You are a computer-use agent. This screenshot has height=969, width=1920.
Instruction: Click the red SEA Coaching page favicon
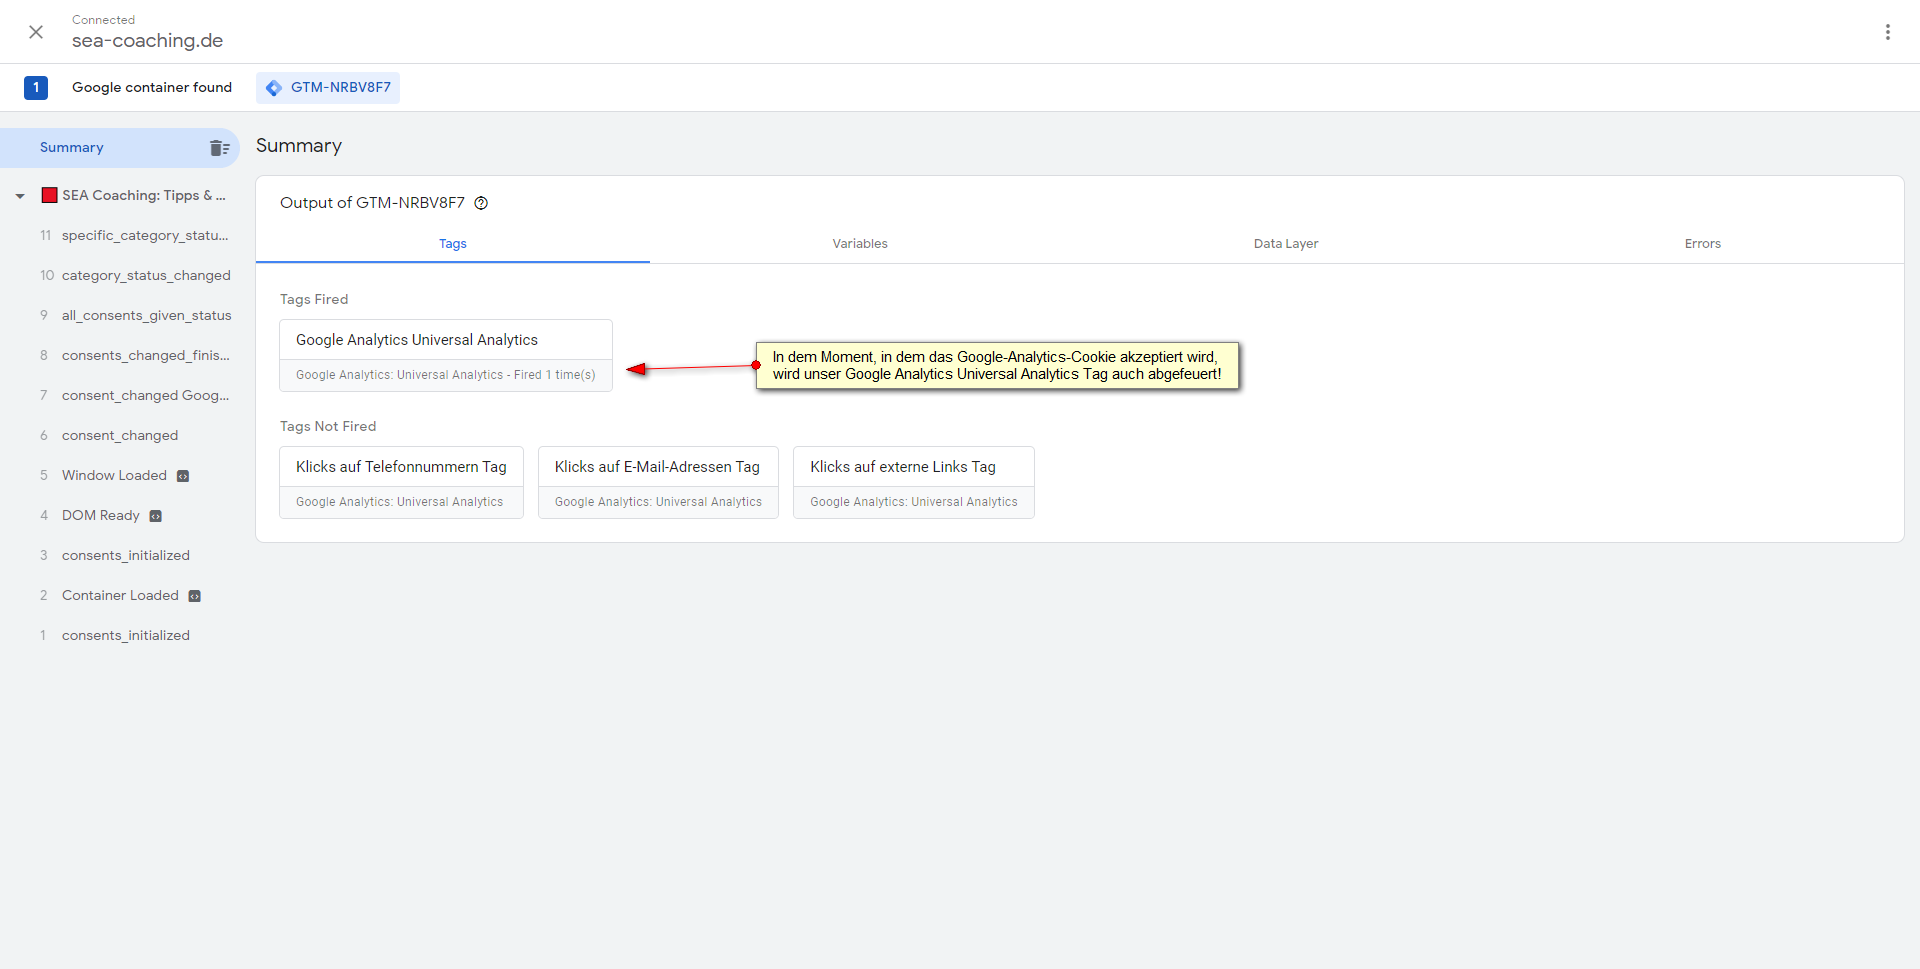[x=49, y=195]
